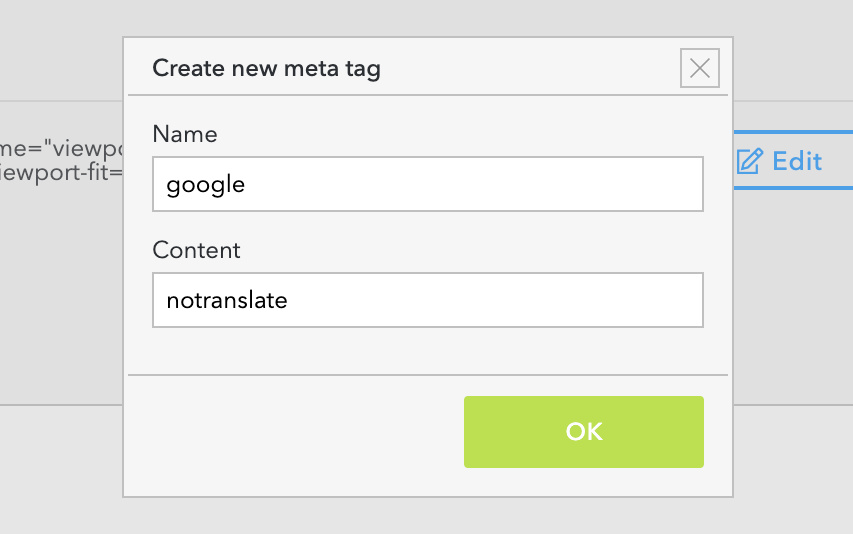Viewport: 853px width, 534px height.
Task: Close the Create new meta tag dialog
Action: pyautogui.click(x=700, y=68)
